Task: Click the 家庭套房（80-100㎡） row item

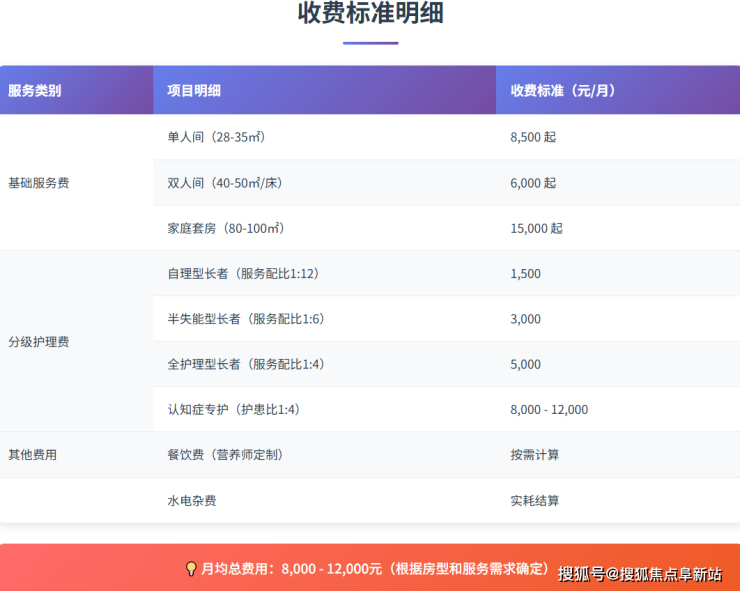Action: point(226,228)
